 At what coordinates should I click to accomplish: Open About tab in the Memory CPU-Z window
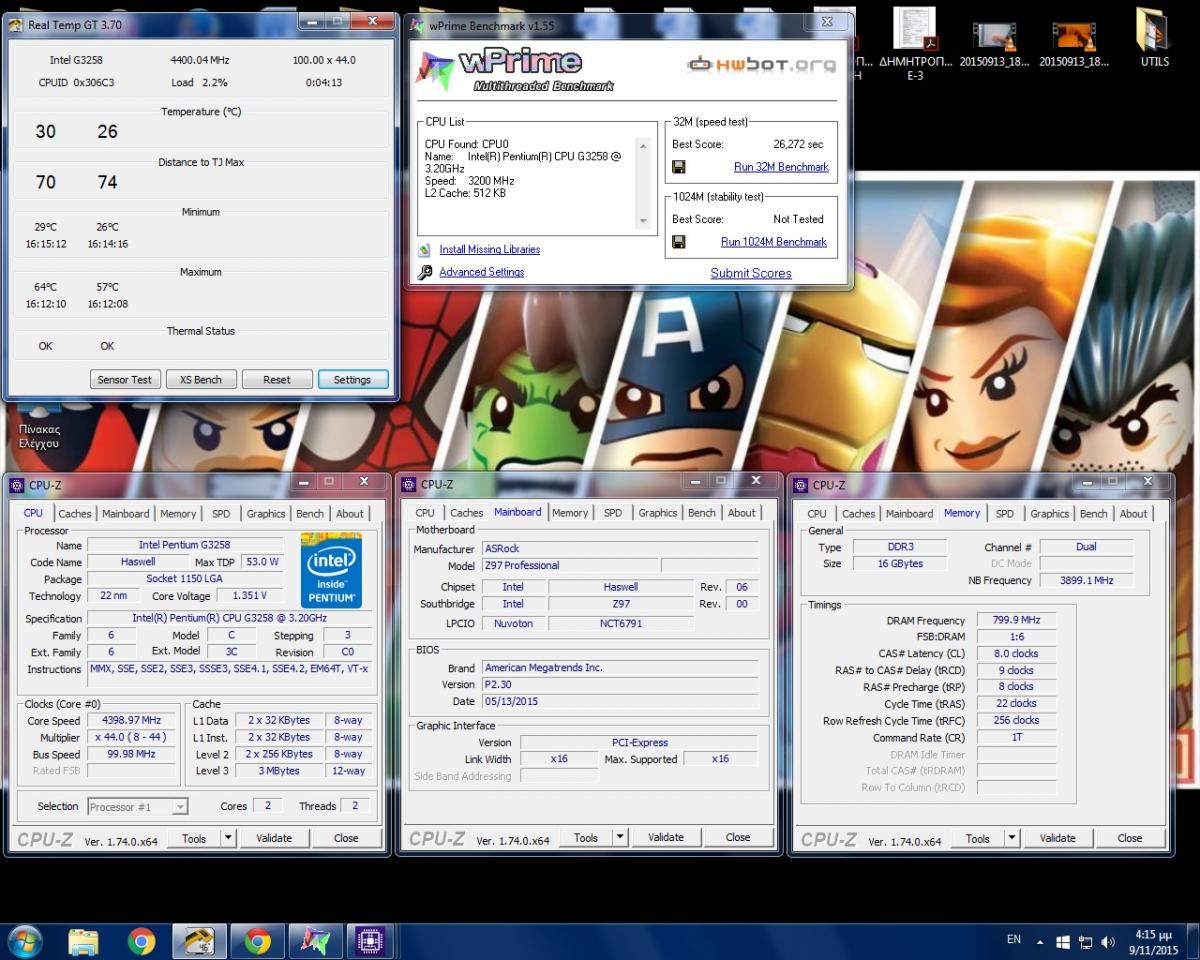pos(1134,514)
